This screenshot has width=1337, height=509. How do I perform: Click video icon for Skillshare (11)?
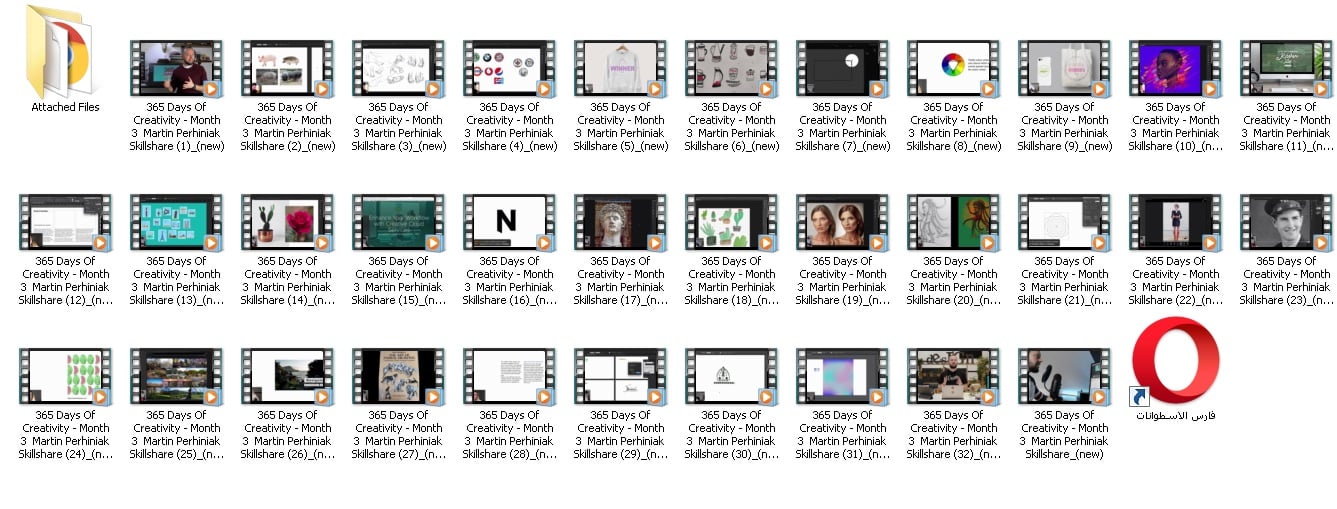(1287, 69)
